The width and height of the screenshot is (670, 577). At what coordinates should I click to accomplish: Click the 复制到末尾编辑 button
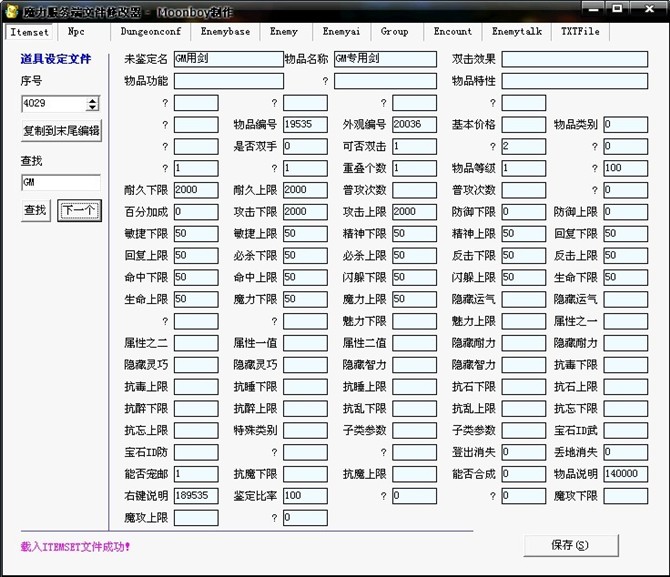(x=61, y=131)
